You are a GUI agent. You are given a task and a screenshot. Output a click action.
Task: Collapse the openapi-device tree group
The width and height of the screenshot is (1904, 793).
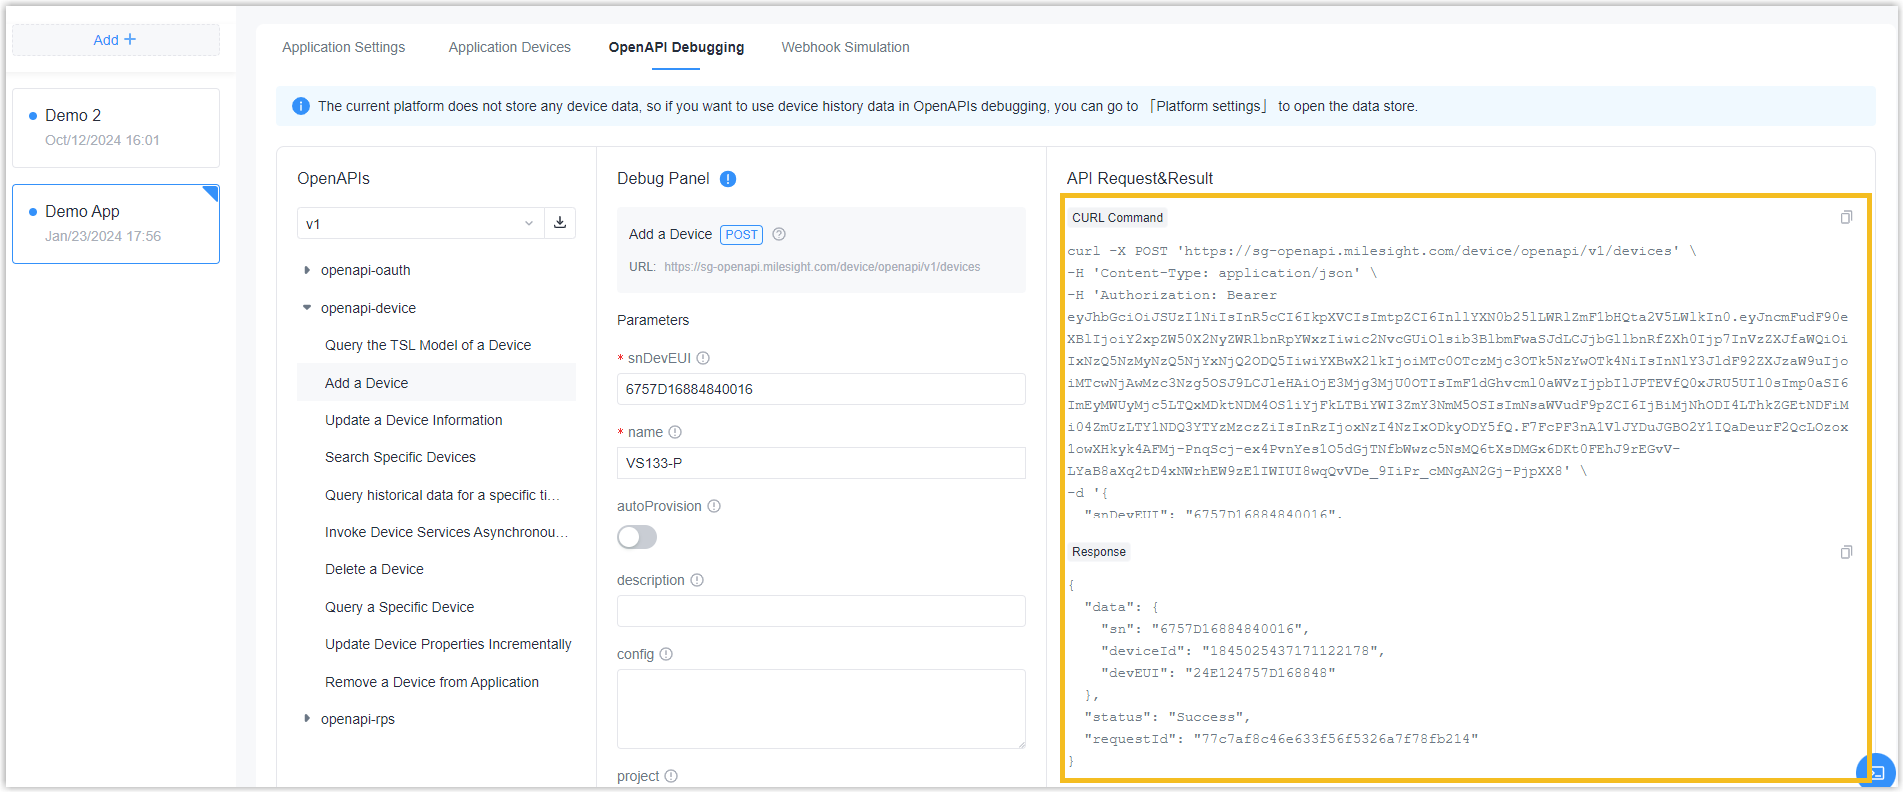(x=307, y=308)
